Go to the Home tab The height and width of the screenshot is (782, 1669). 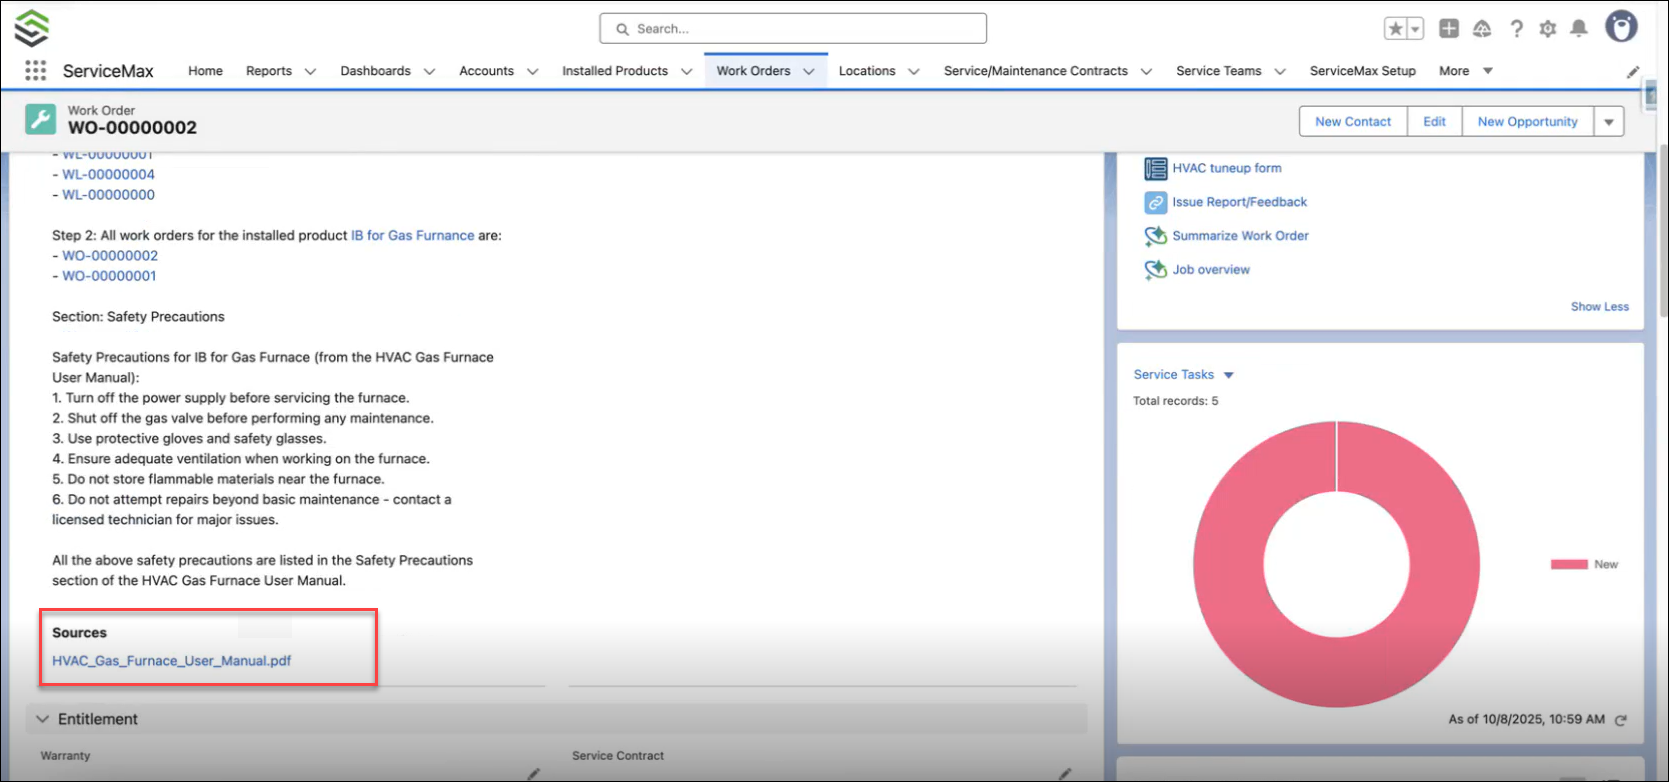(205, 71)
